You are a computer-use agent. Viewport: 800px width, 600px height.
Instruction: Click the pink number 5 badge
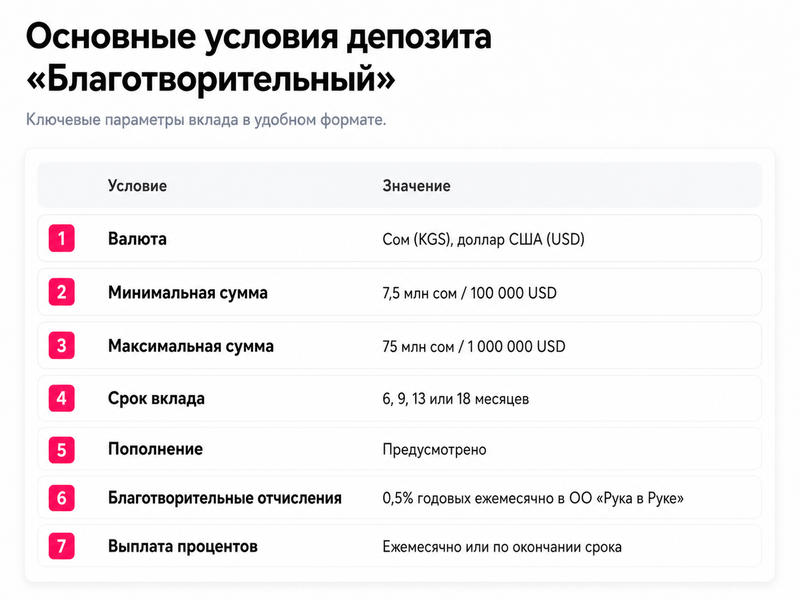[62, 449]
